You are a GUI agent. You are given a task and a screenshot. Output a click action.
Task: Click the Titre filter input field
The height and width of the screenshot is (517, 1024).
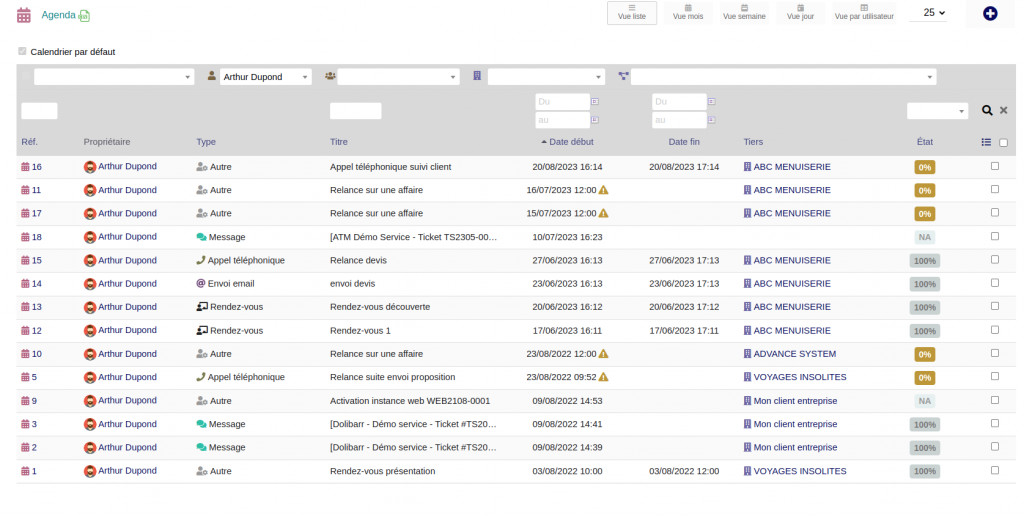point(355,111)
